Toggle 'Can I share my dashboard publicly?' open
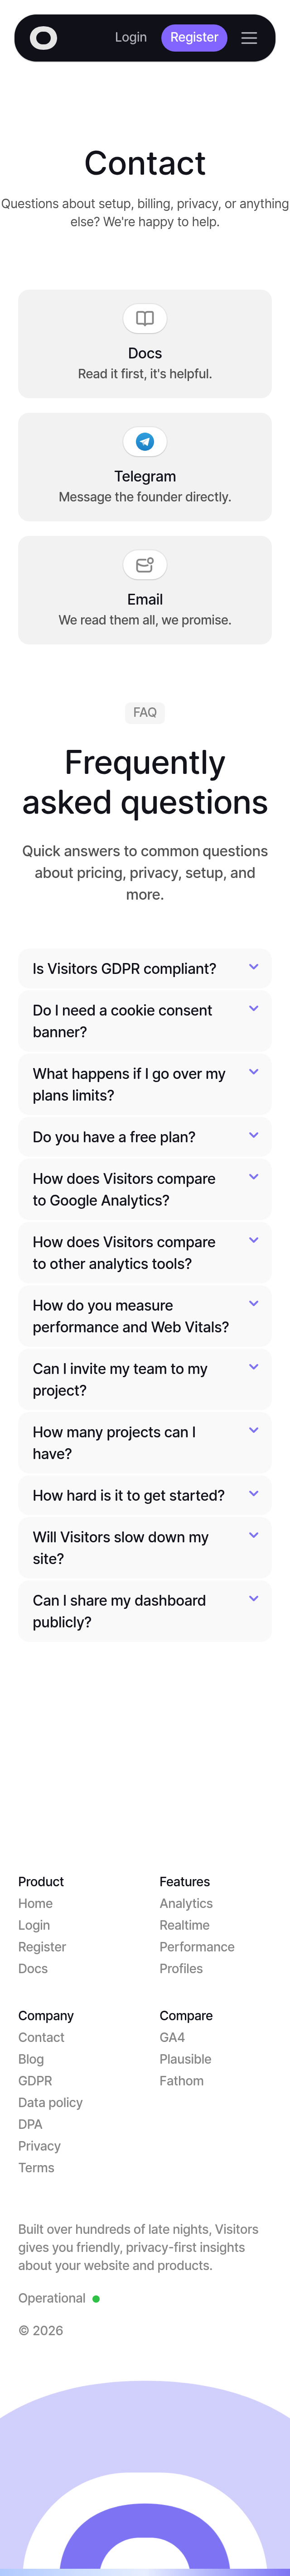Image resolution: width=290 pixels, height=2576 pixels. click(x=145, y=1611)
